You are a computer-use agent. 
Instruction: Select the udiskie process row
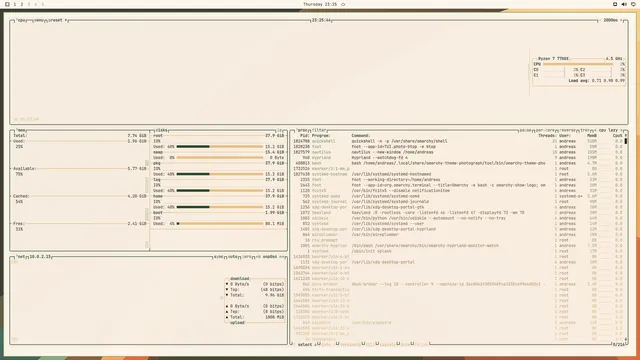(458, 218)
